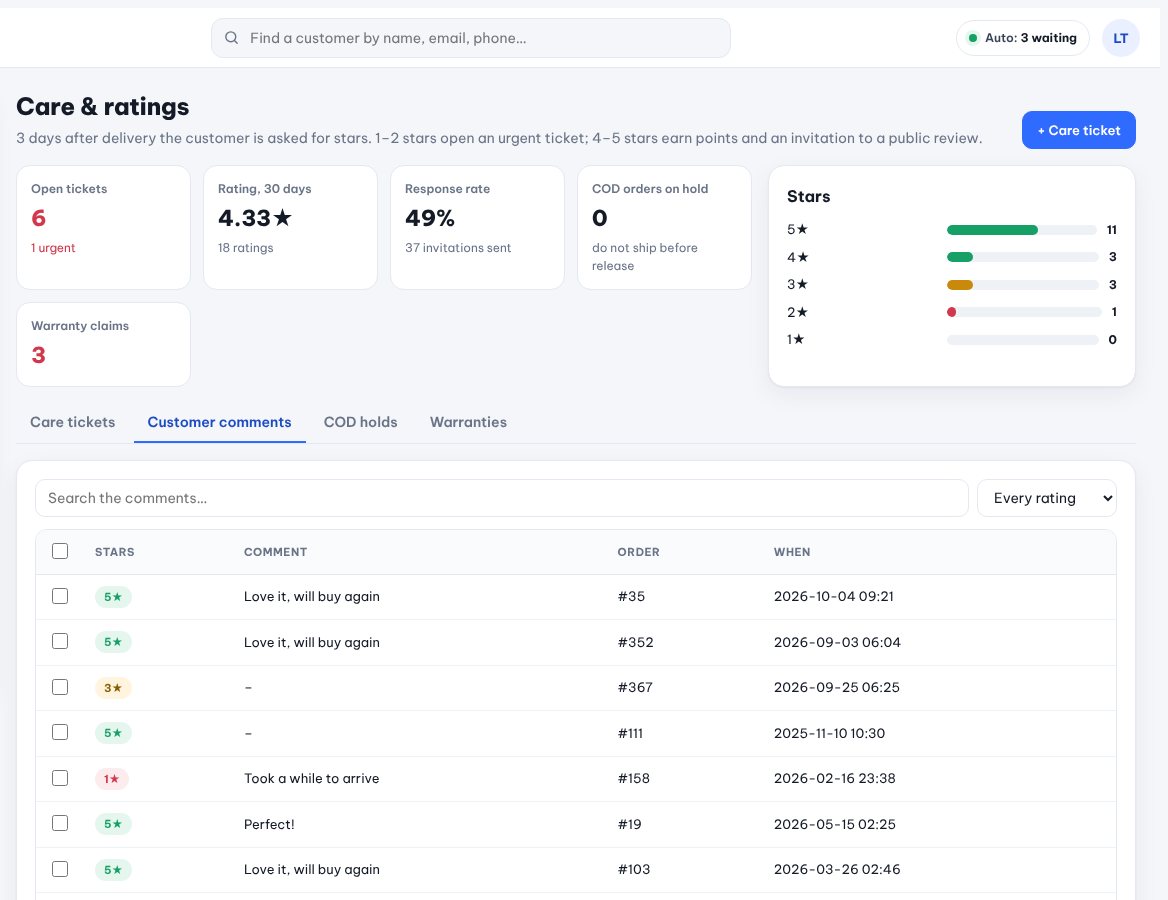
Task: Click the + Care ticket button
Action: pyautogui.click(x=1079, y=130)
